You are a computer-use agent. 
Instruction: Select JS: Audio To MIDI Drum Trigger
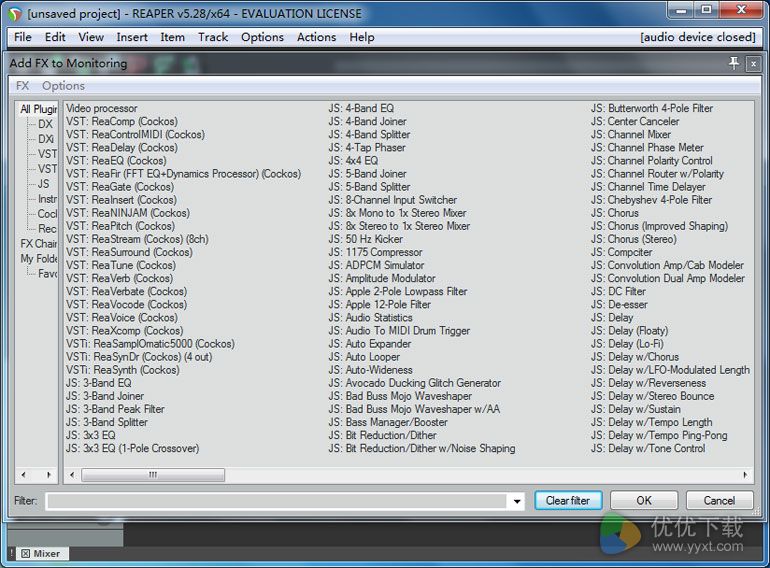[399, 330]
